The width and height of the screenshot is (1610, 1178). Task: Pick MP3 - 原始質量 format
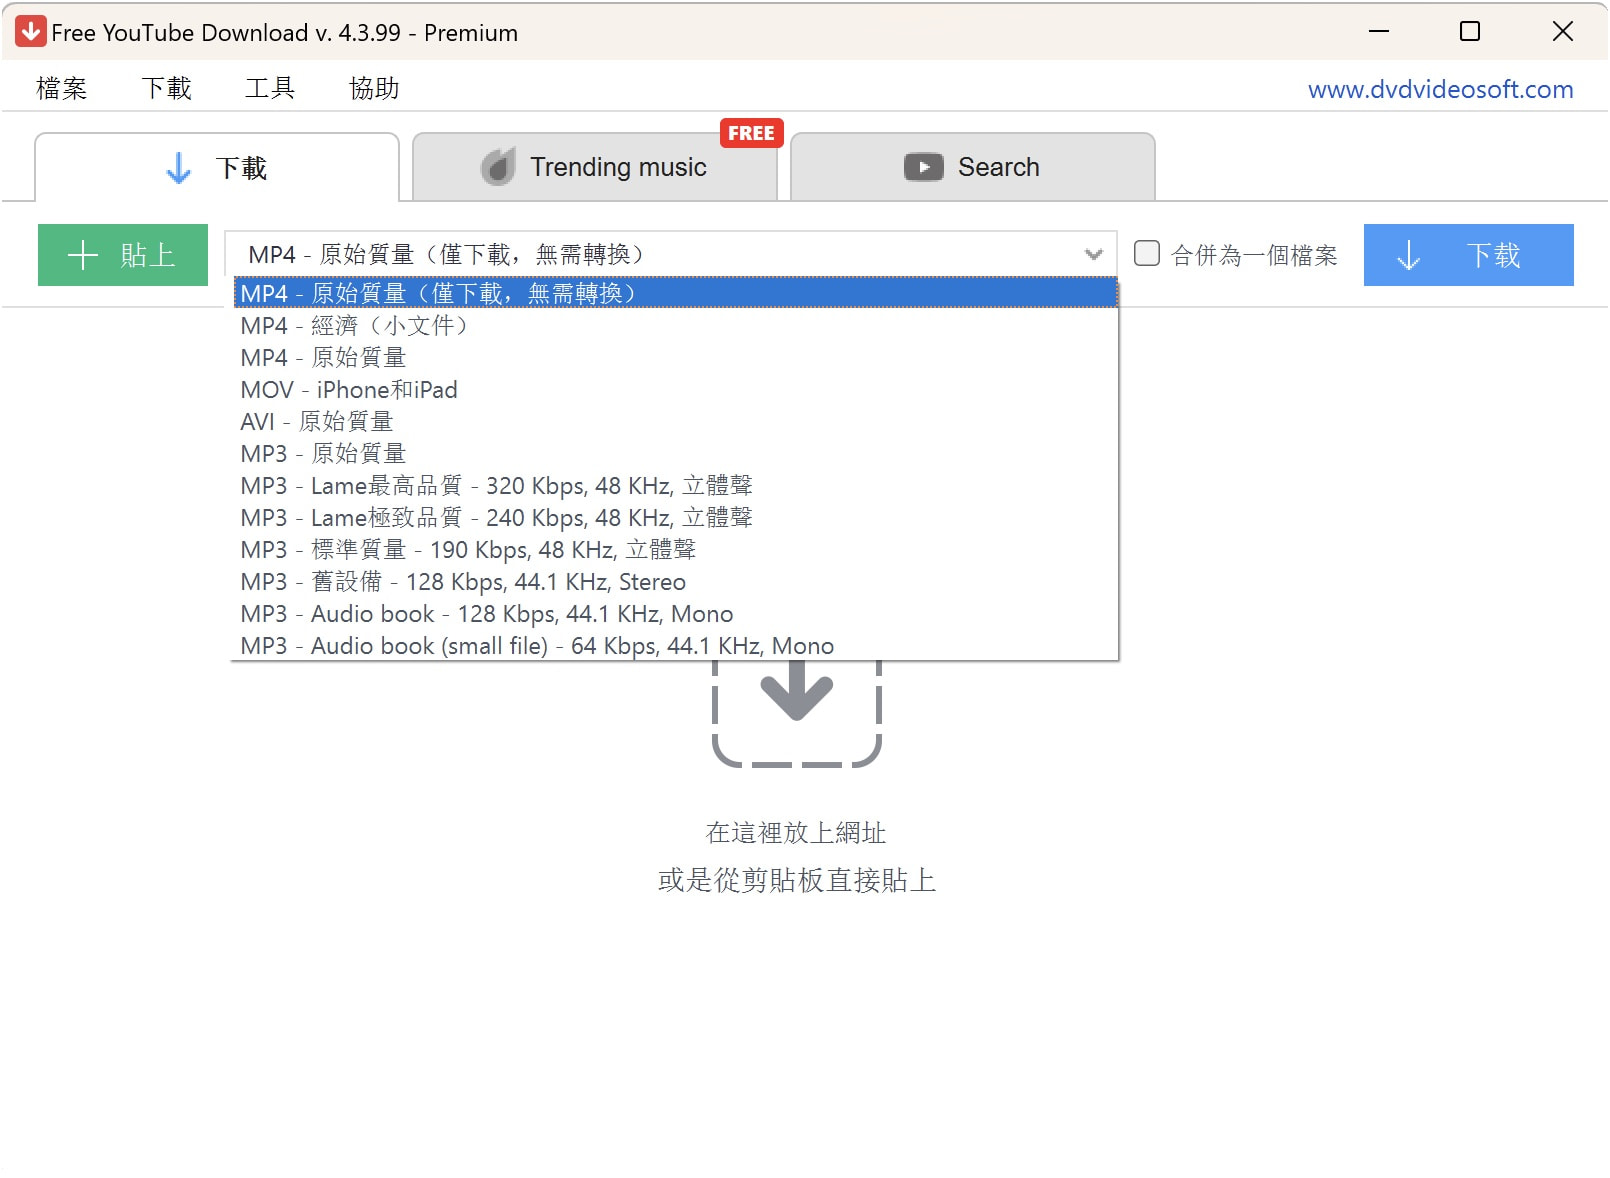pyautogui.click(x=675, y=453)
